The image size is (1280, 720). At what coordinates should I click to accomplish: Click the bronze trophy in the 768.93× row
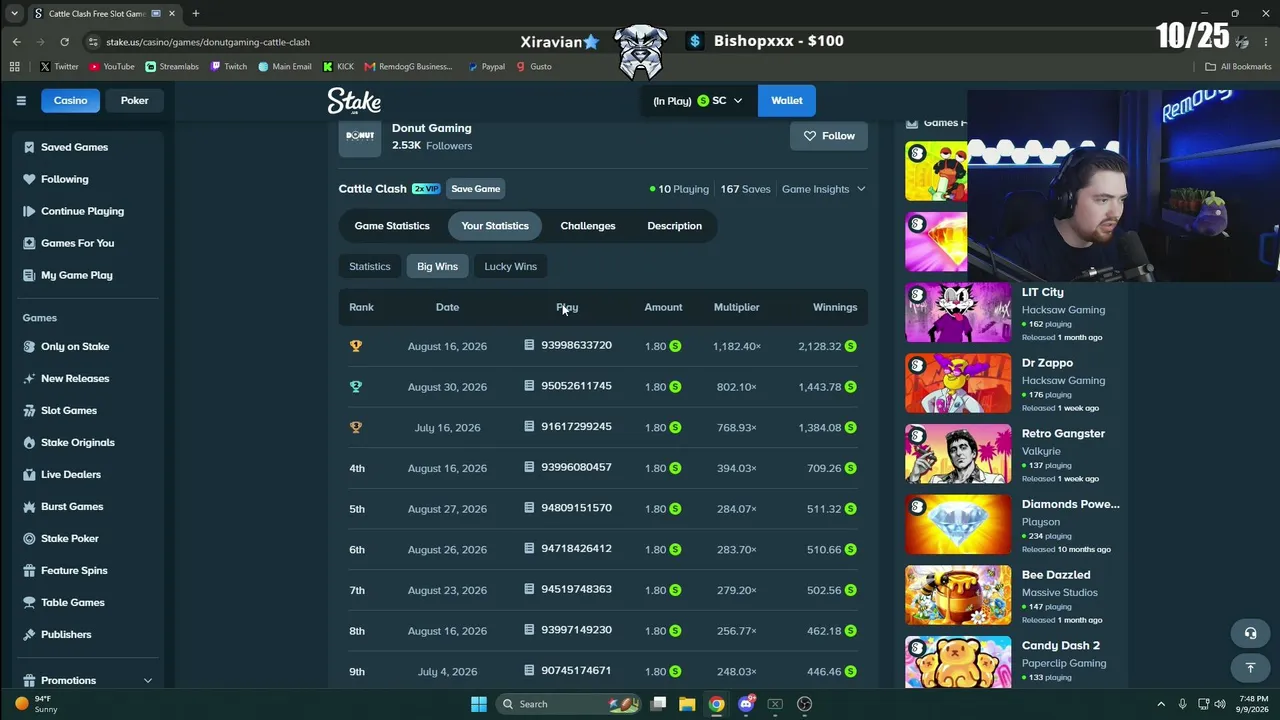point(356,427)
